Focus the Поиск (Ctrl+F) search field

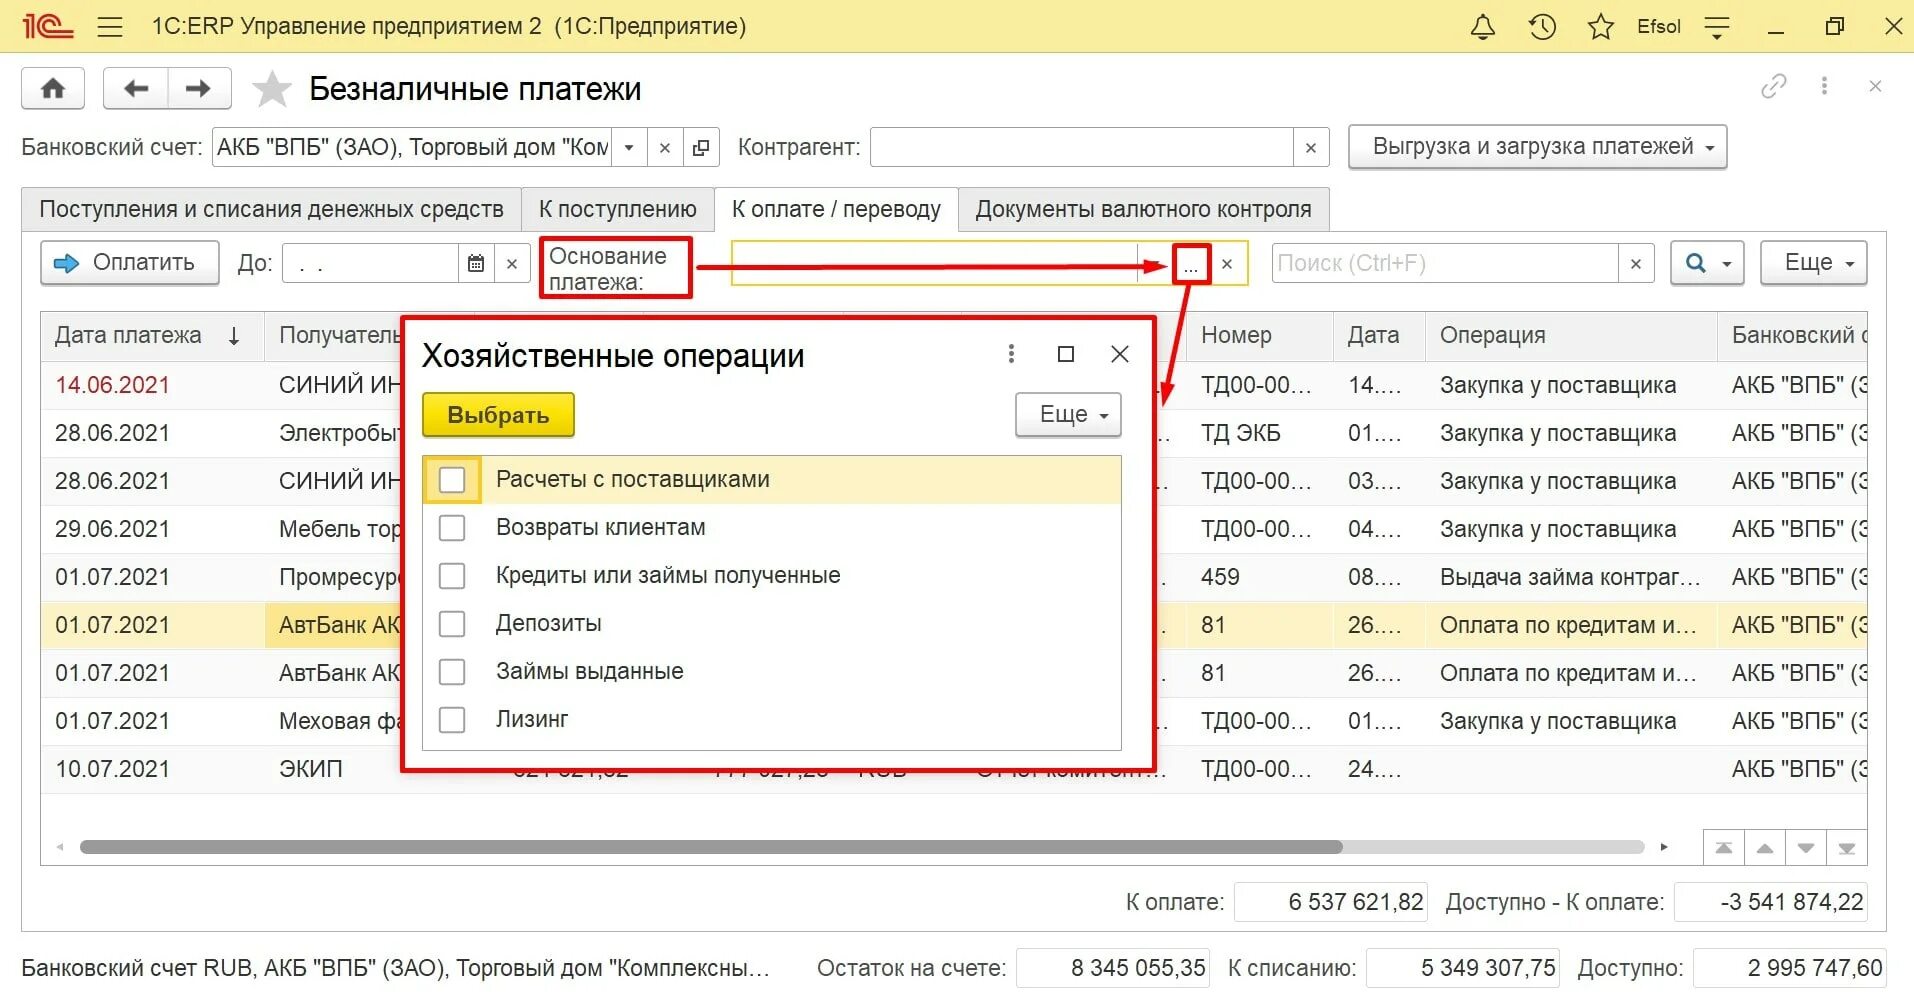[1444, 263]
